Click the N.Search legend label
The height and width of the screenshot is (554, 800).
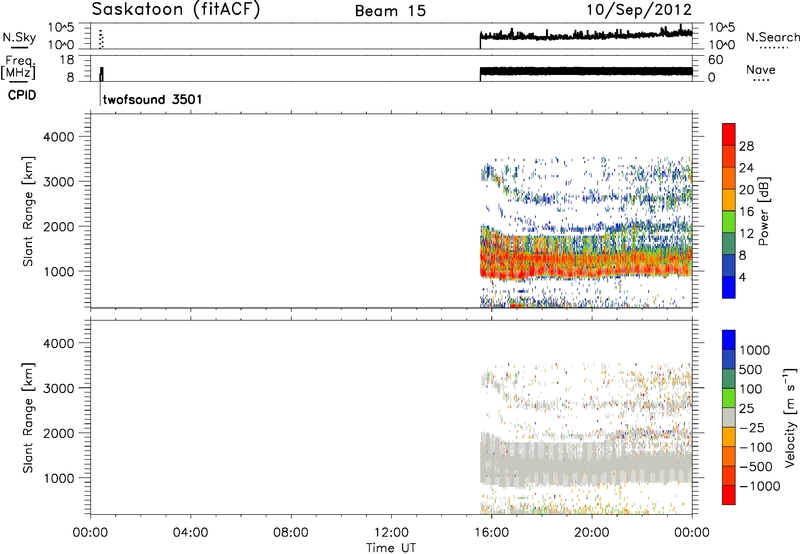773,37
